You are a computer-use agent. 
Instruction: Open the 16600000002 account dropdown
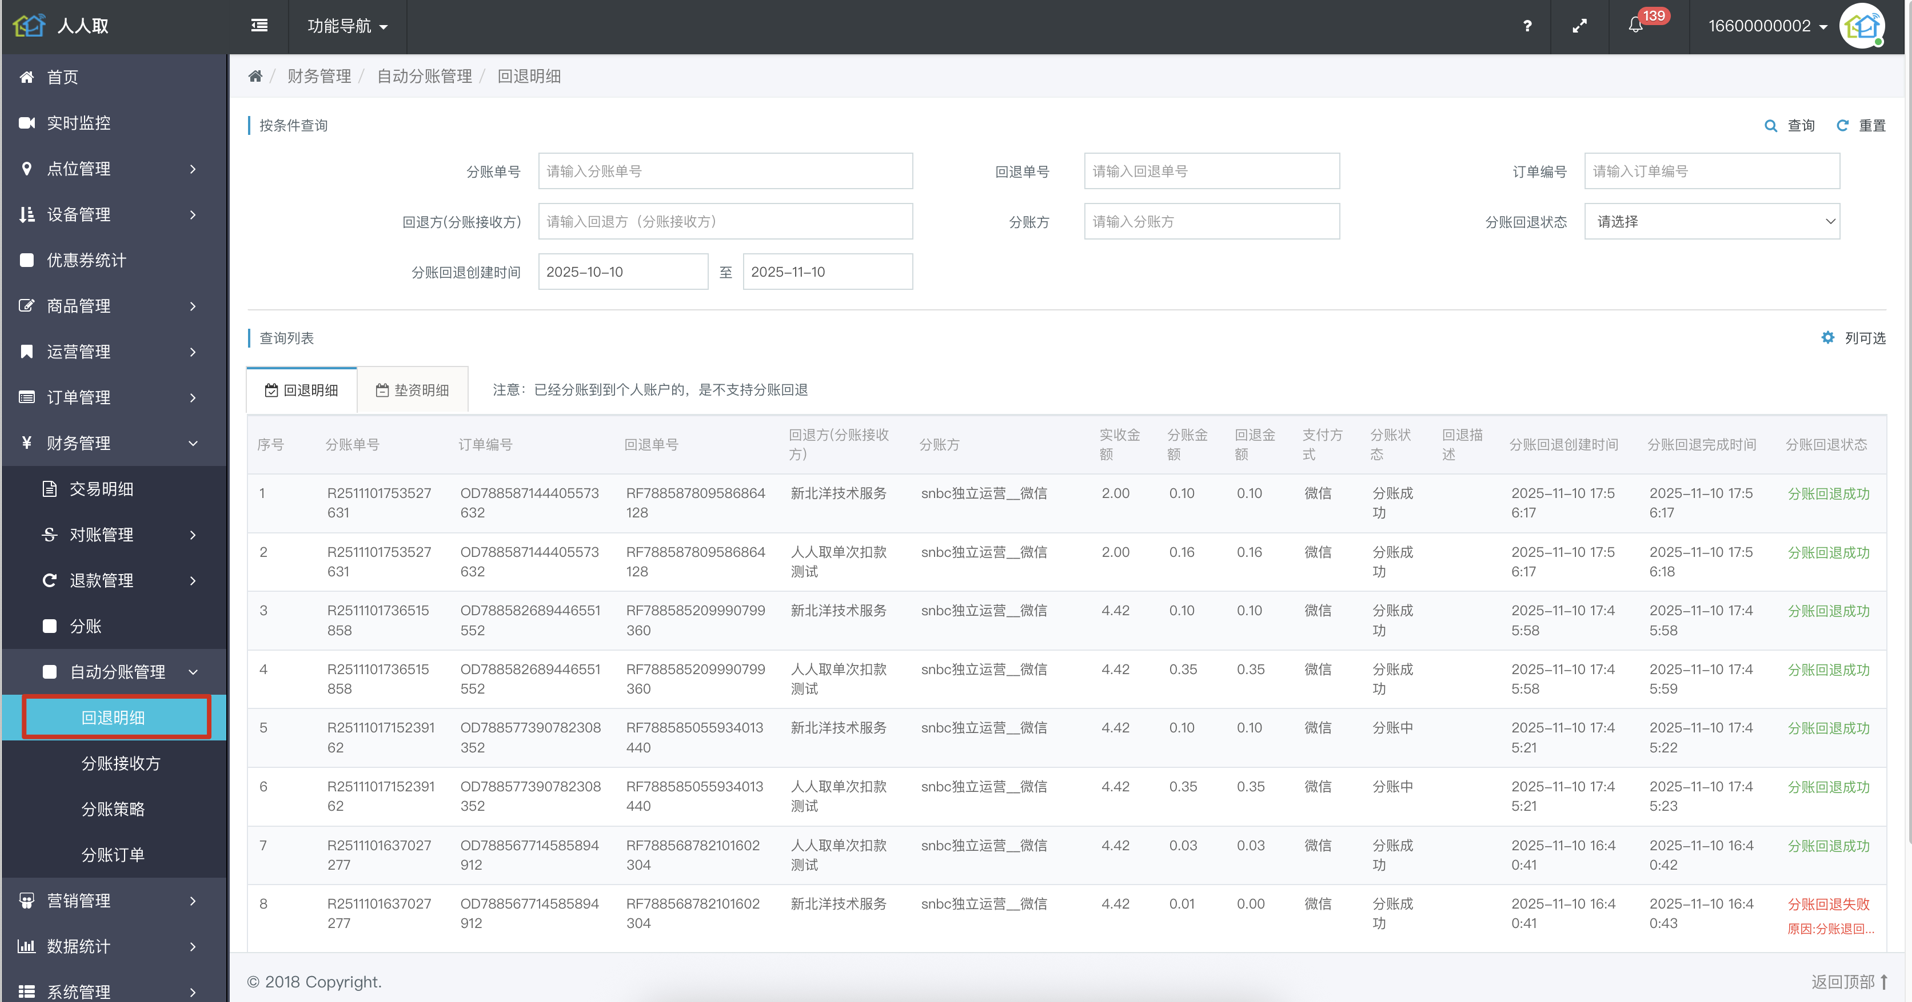pos(1767,26)
